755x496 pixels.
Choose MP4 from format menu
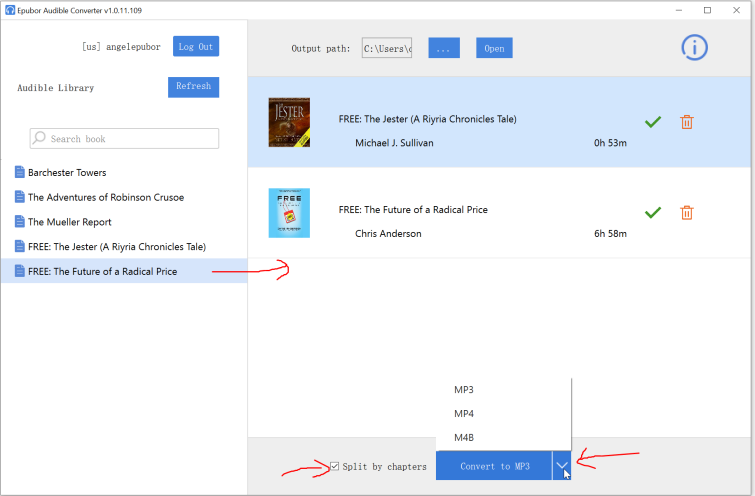464,414
